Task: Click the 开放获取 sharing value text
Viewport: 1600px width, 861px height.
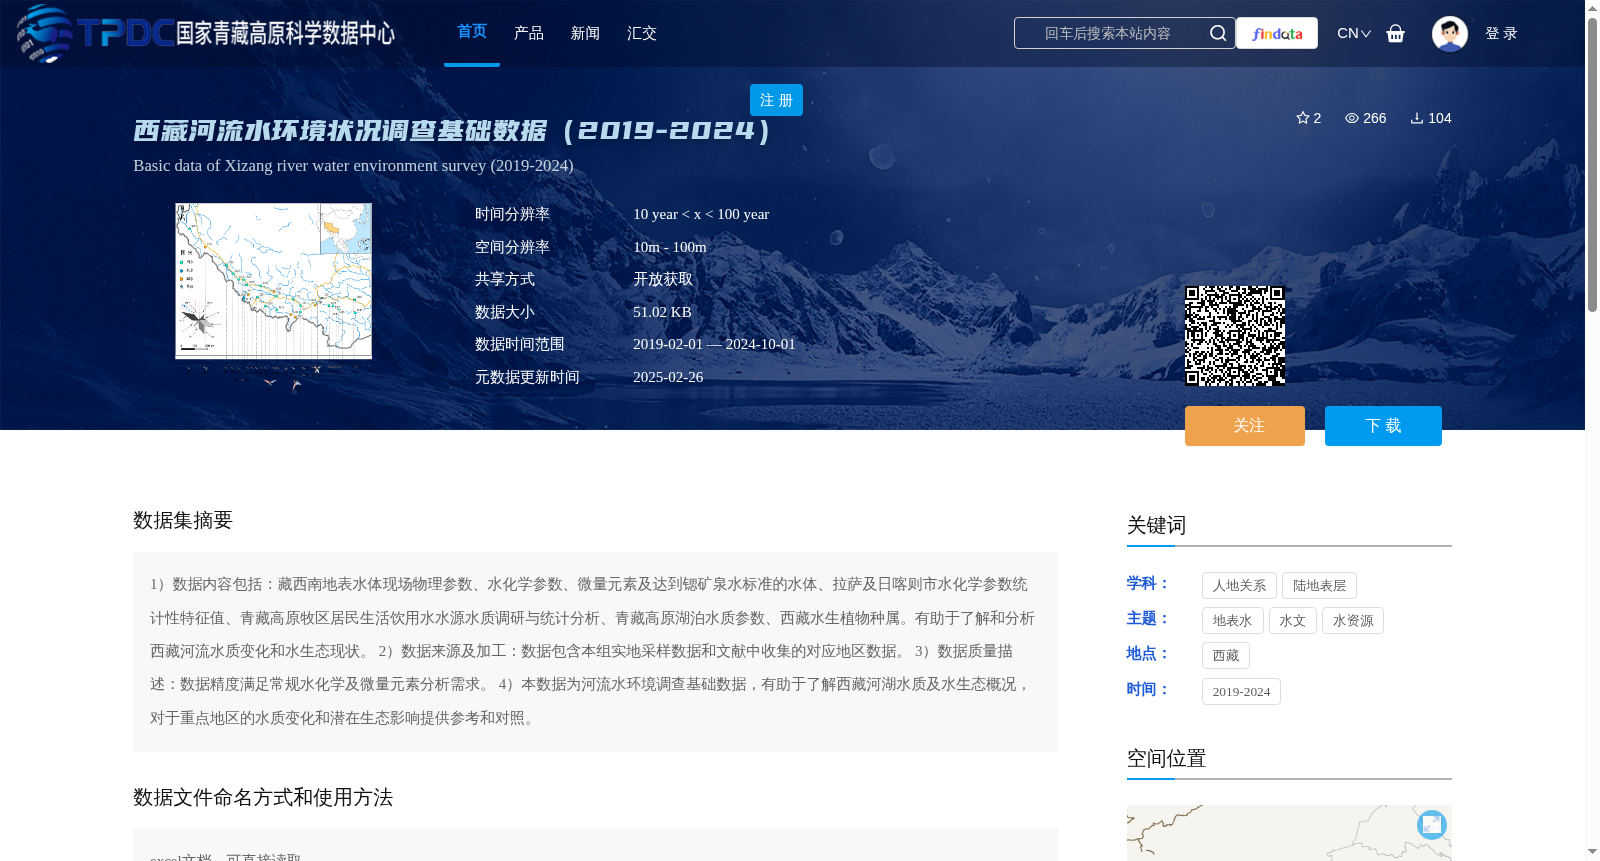Action: 663,279
